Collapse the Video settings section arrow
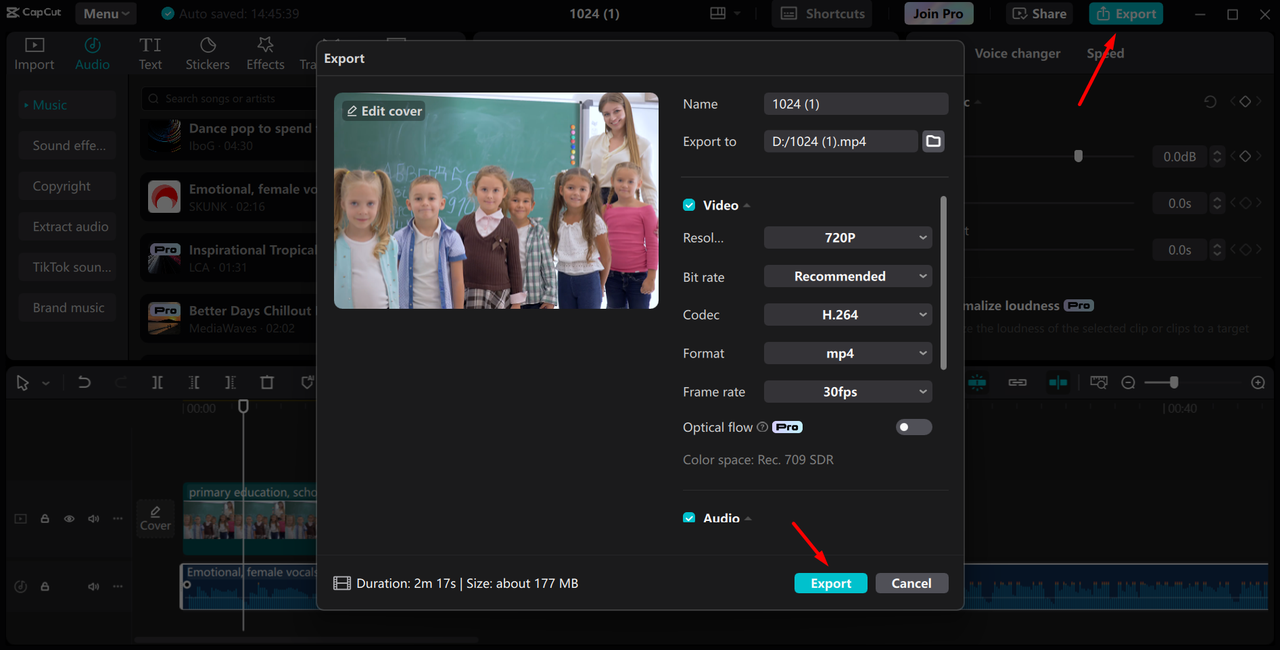 point(747,206)
